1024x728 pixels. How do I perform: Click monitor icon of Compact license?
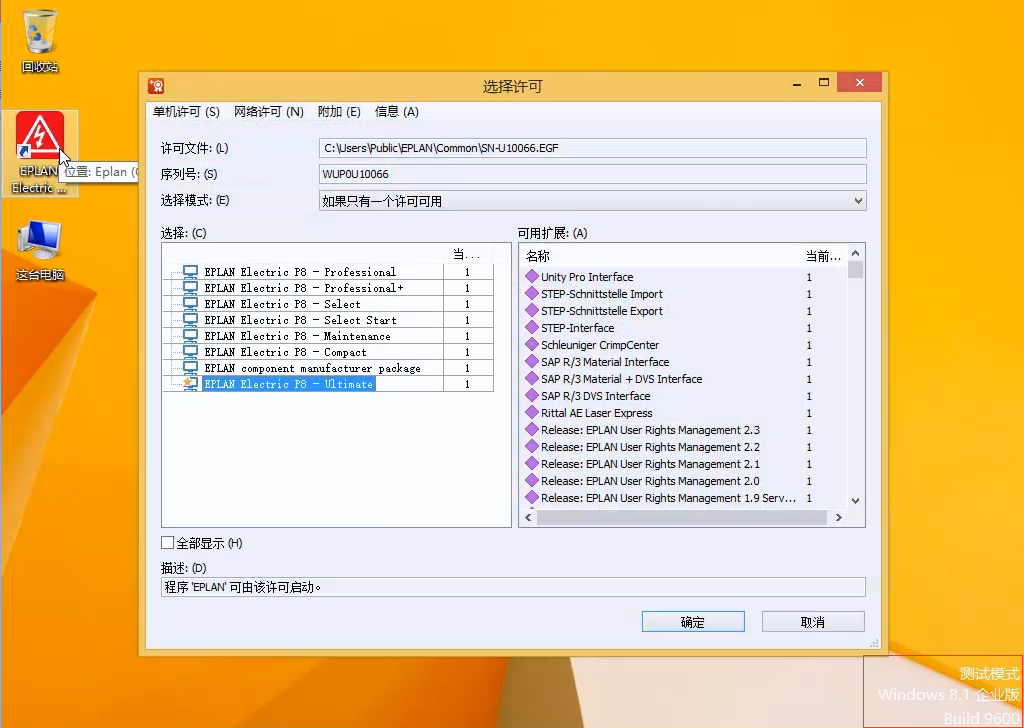(x=190, y=352)
